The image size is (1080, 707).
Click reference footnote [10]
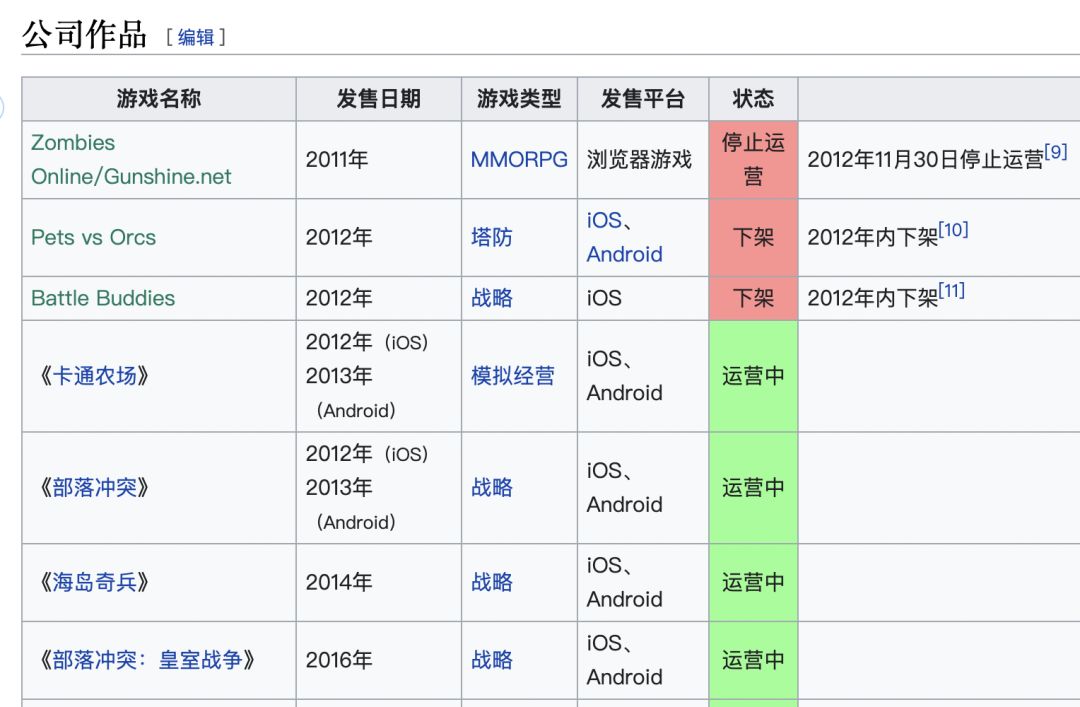coord(953,230)
